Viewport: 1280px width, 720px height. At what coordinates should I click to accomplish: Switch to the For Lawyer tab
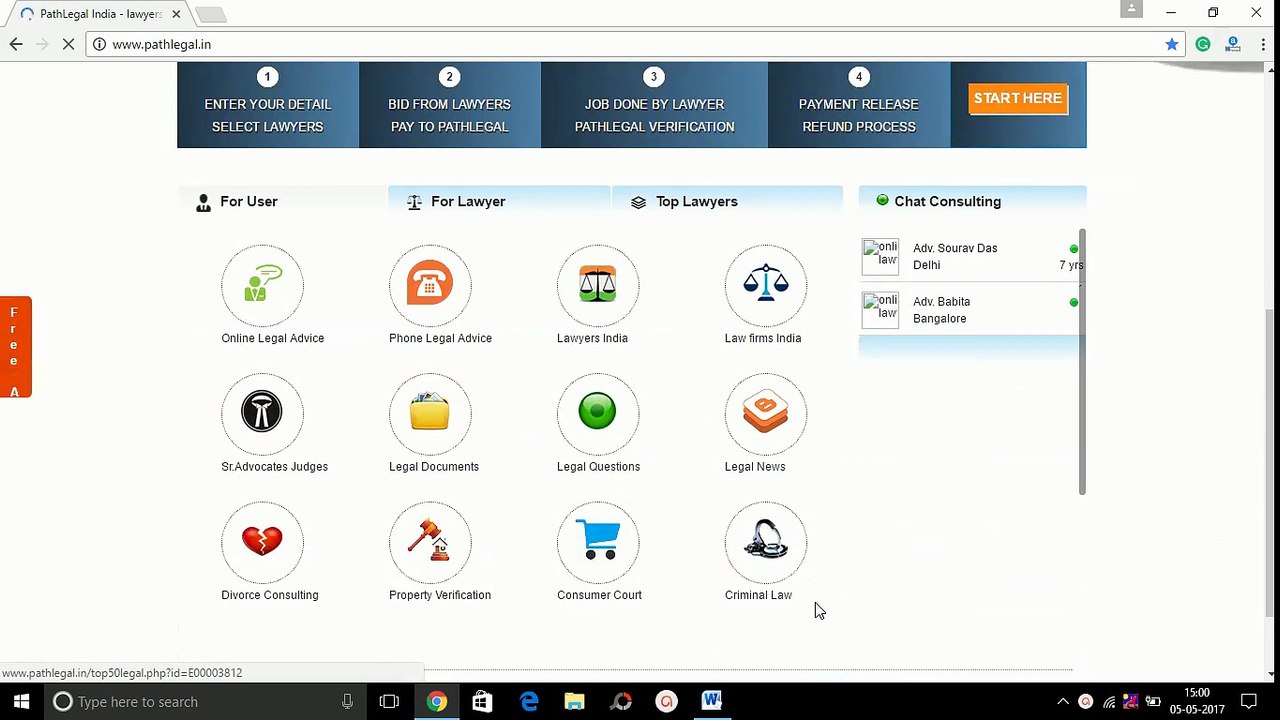(x=499, y=202)
